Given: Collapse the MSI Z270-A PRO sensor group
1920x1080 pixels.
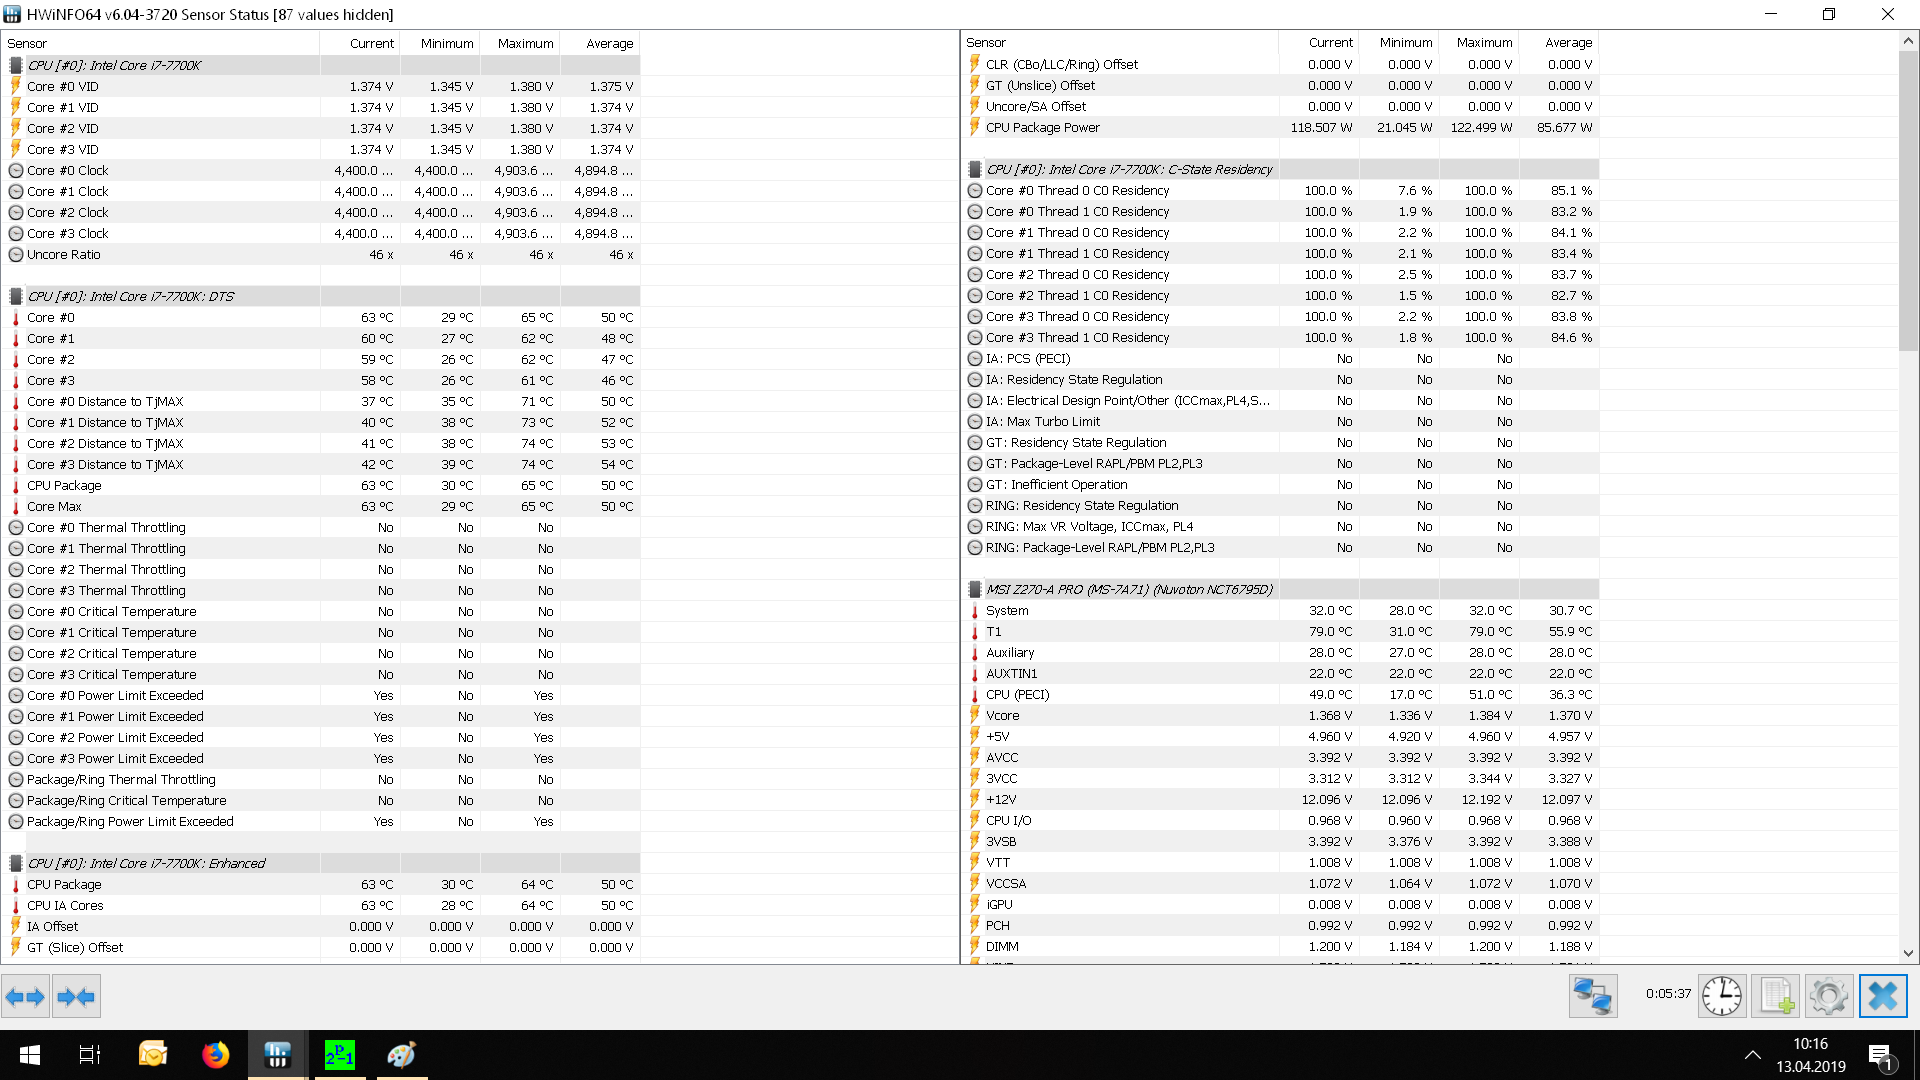Looking at the screenshot, I should point(1128,589).
